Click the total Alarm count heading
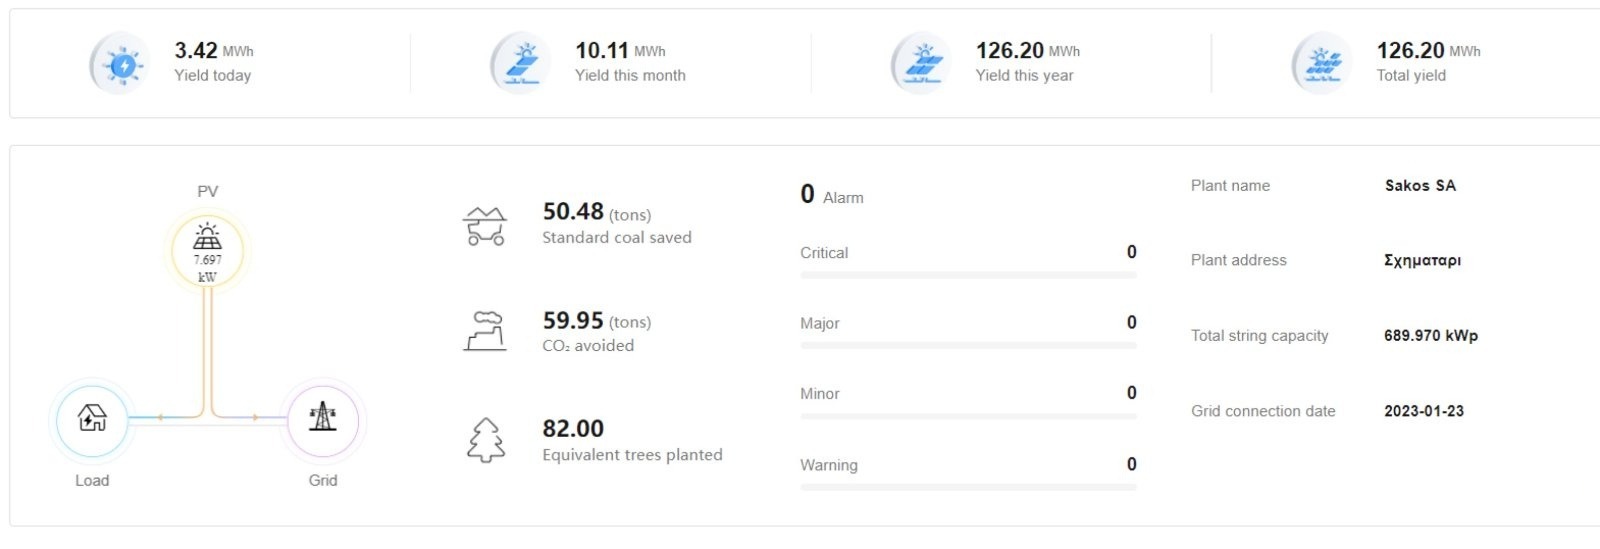Viewport: 1600px width, 549px height. click(x=831, y=195)
